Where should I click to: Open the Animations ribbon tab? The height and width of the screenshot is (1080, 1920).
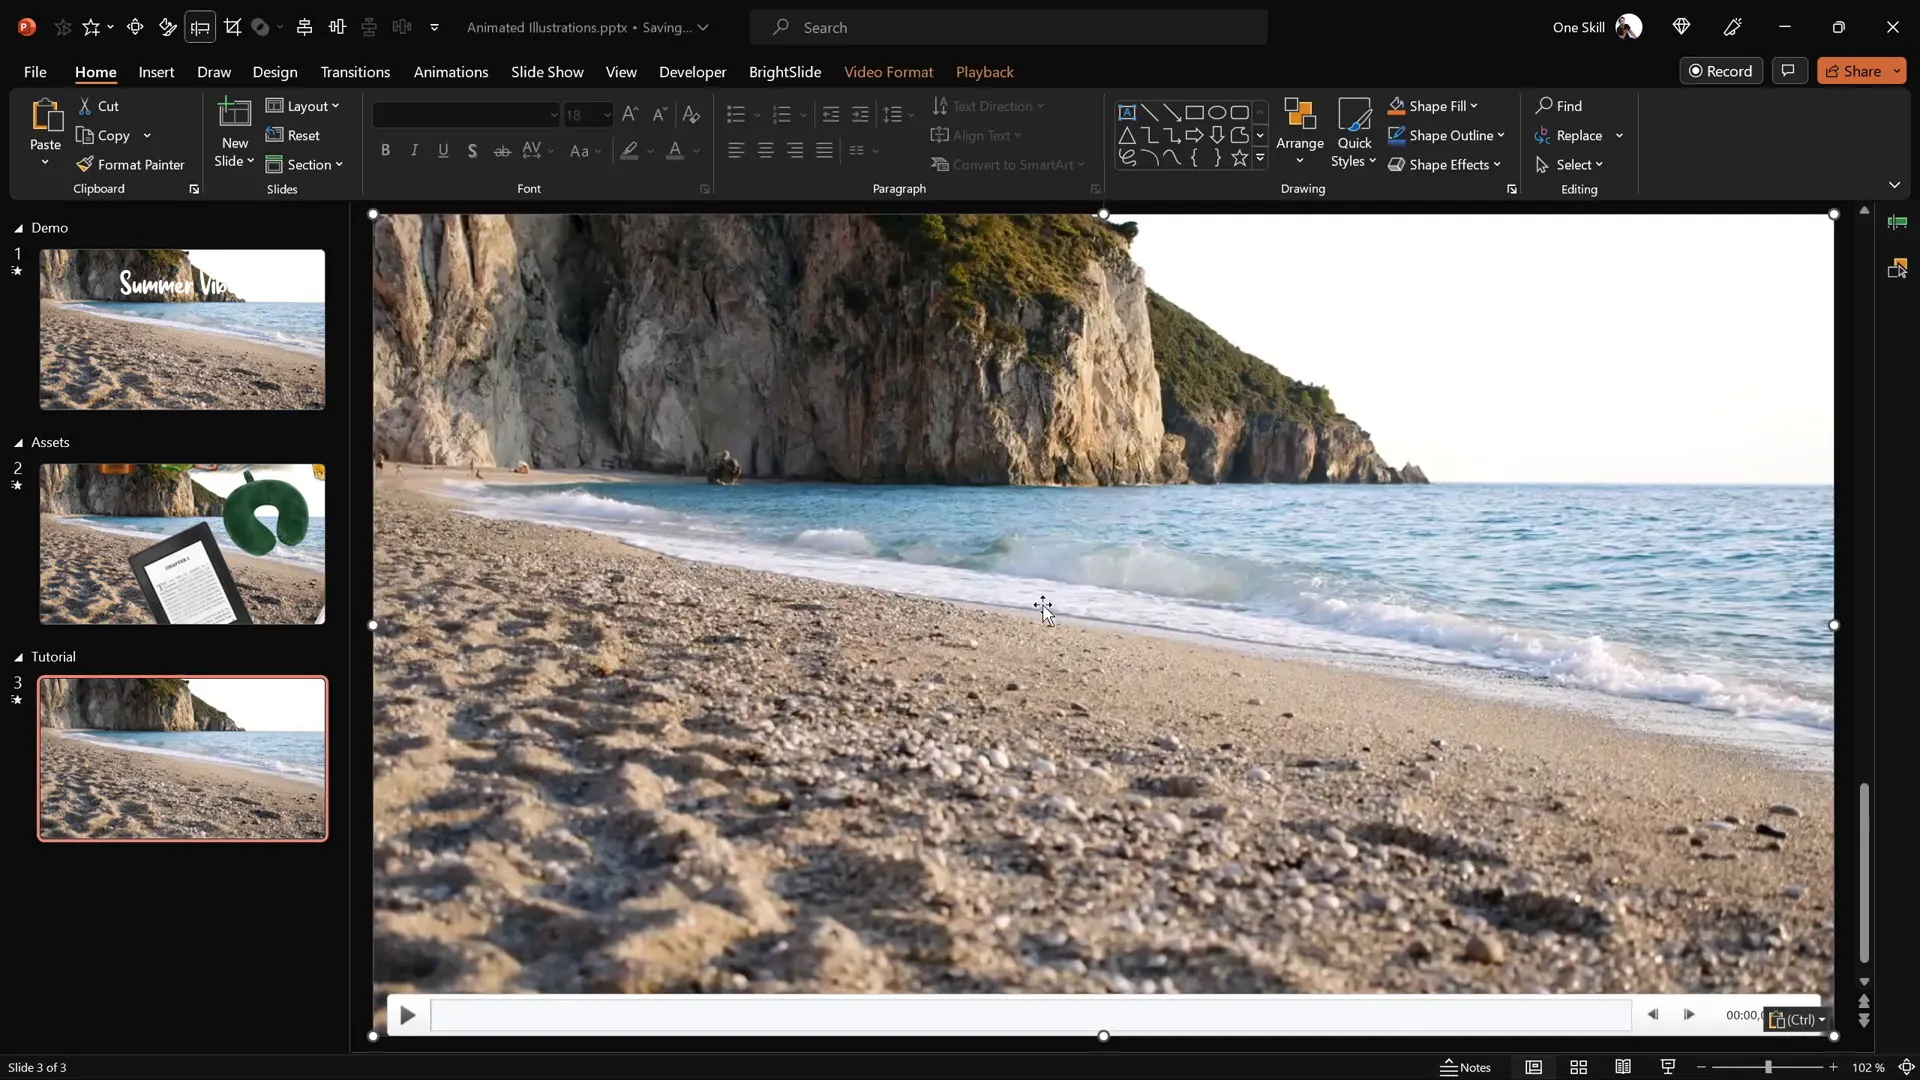(x=451, y=72)
